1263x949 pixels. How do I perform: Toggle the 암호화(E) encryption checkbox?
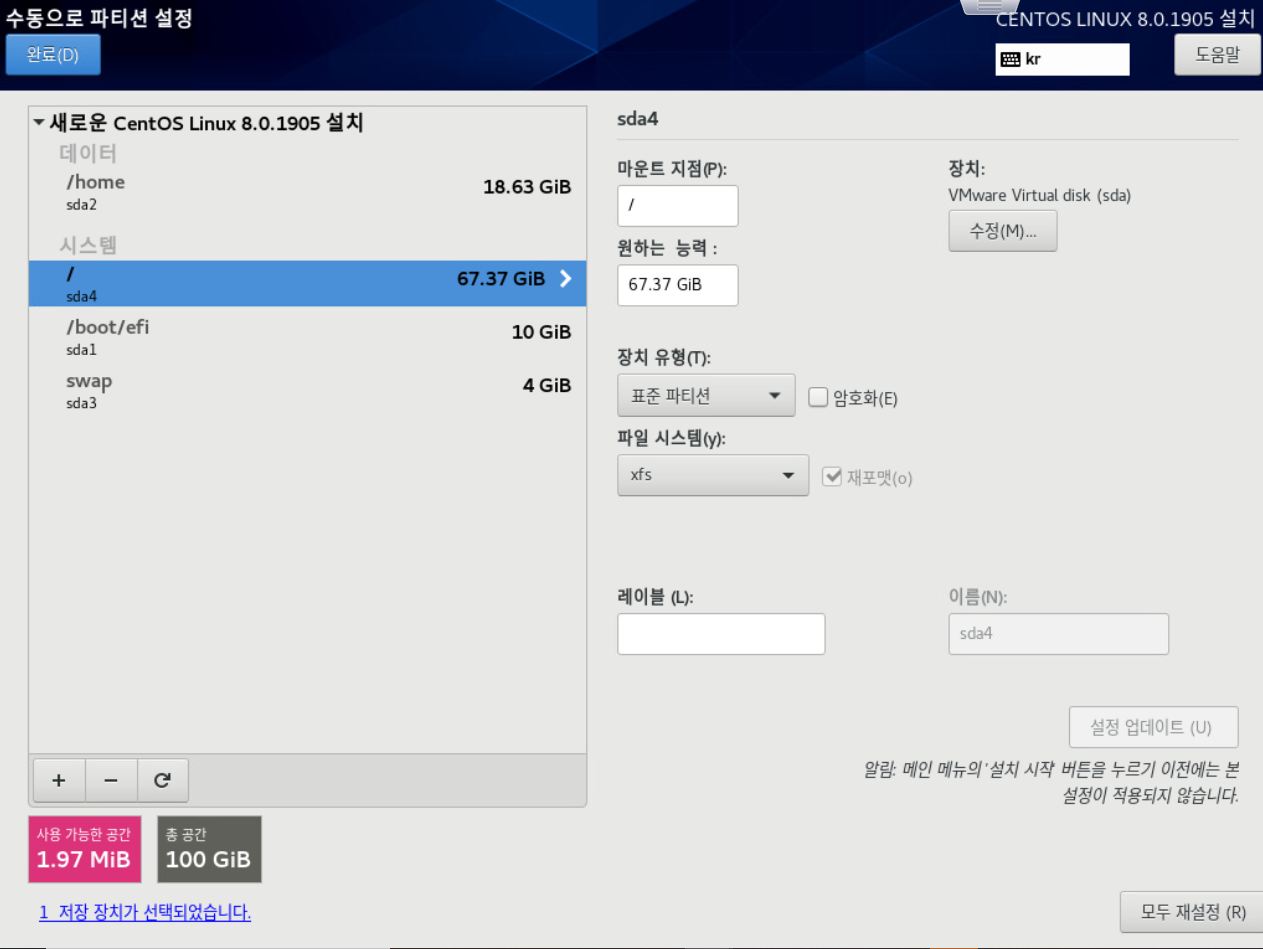pyautogui.click(x=818, y=397)
